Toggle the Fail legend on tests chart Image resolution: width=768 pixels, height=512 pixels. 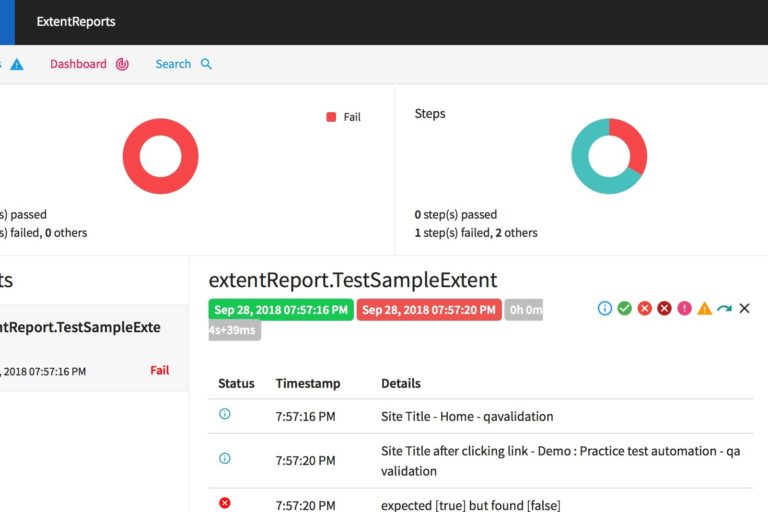pyautogui.click(x=343, y=117)
